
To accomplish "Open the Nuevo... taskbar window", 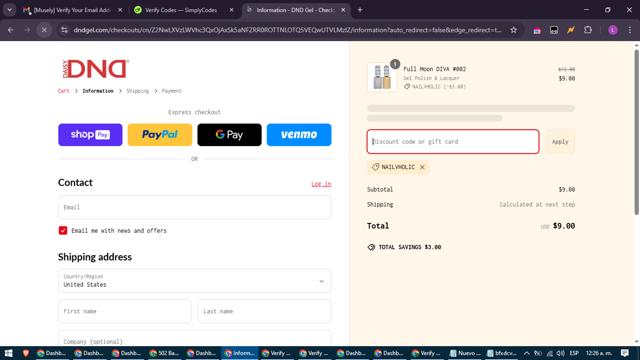I will [x=465, y=353].
